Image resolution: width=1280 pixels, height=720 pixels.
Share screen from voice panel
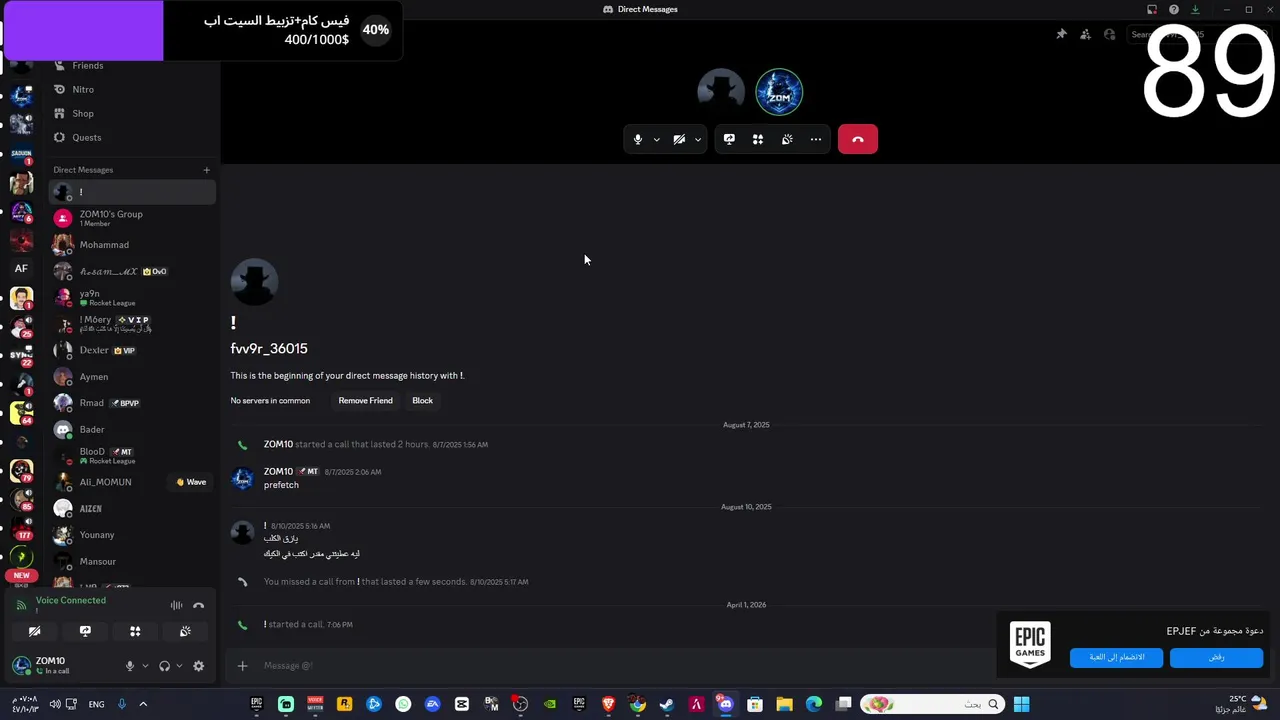point(85,631)
